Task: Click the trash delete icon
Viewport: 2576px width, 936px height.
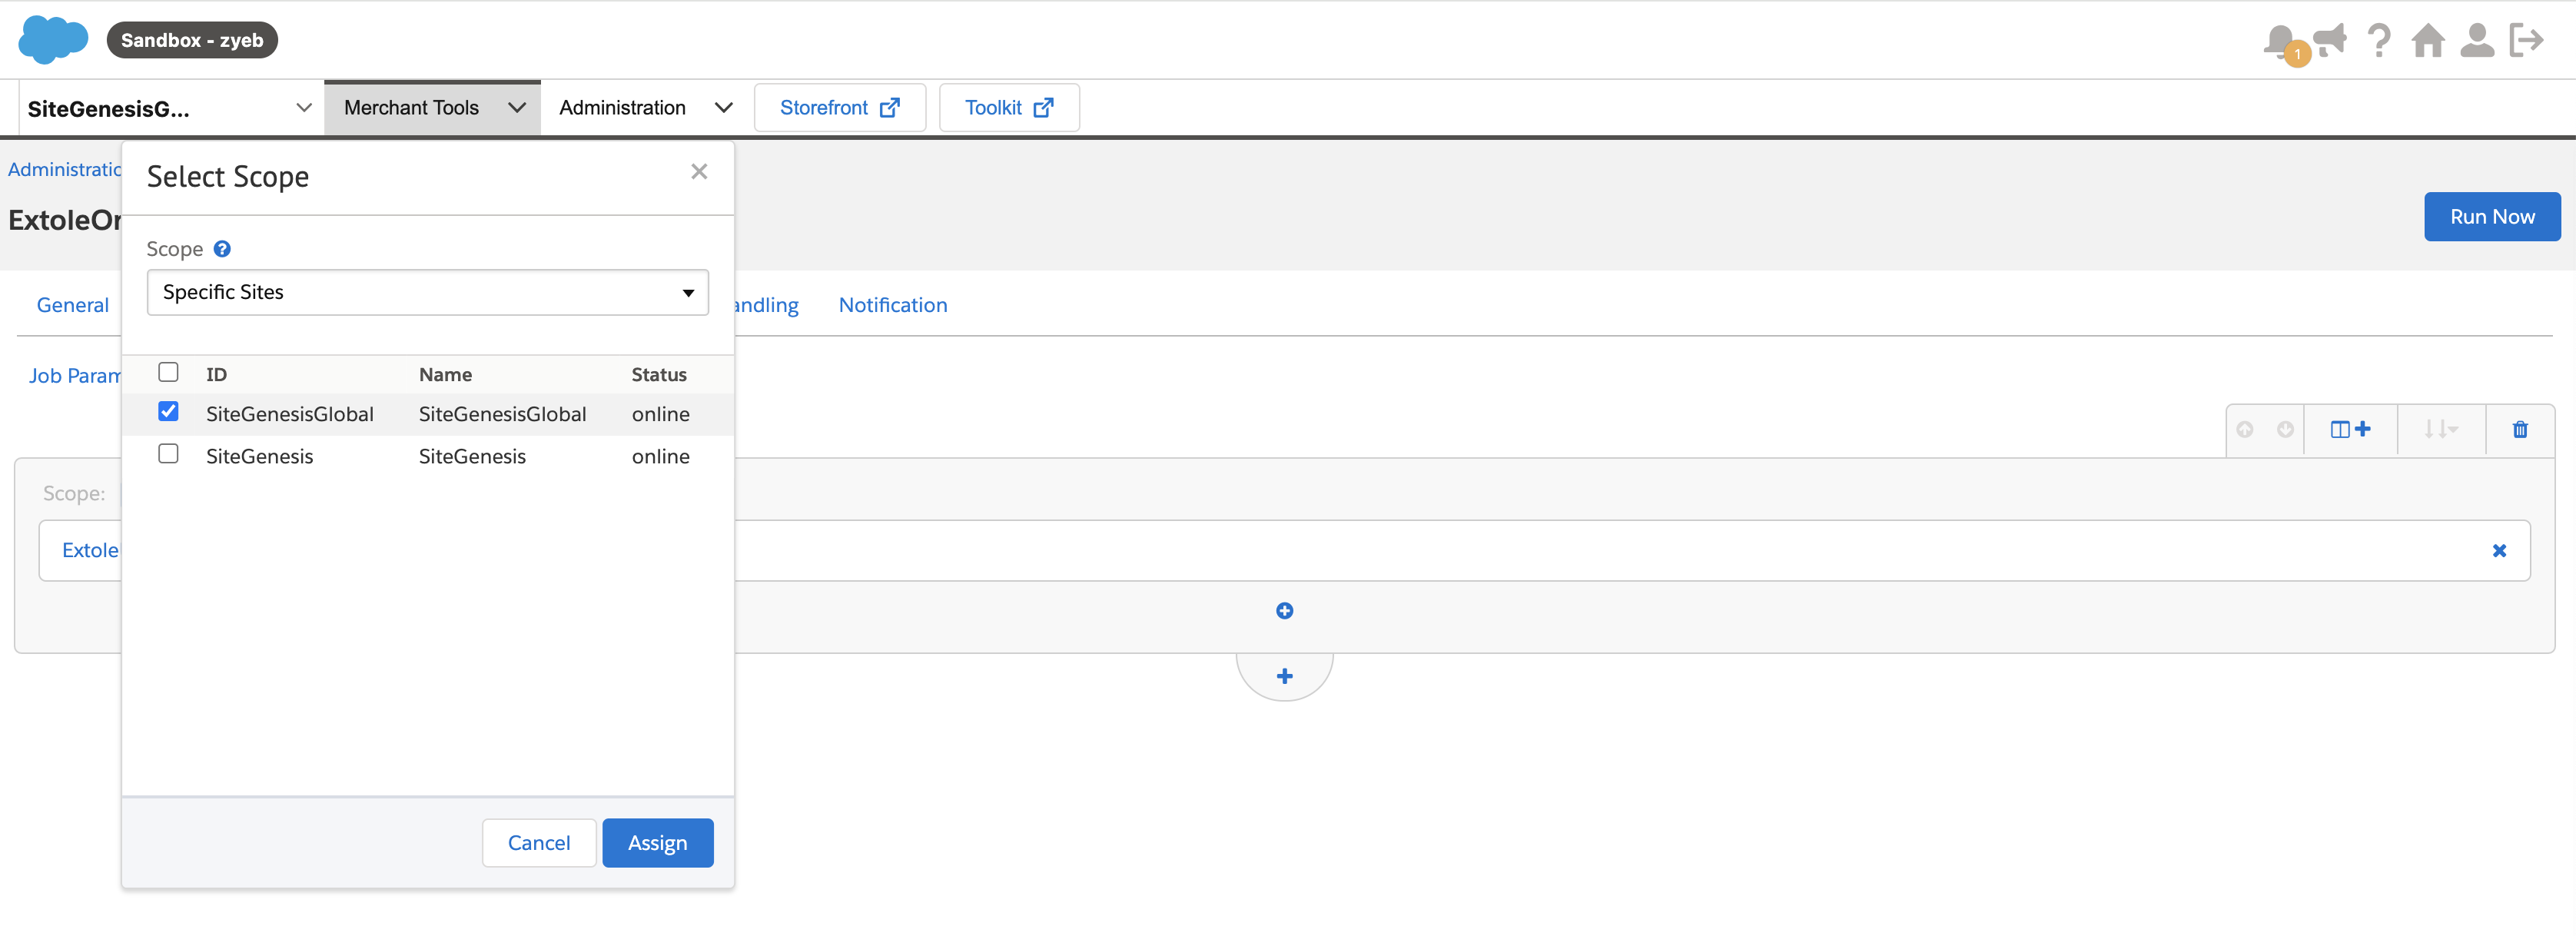Action: click(2520, 430)
